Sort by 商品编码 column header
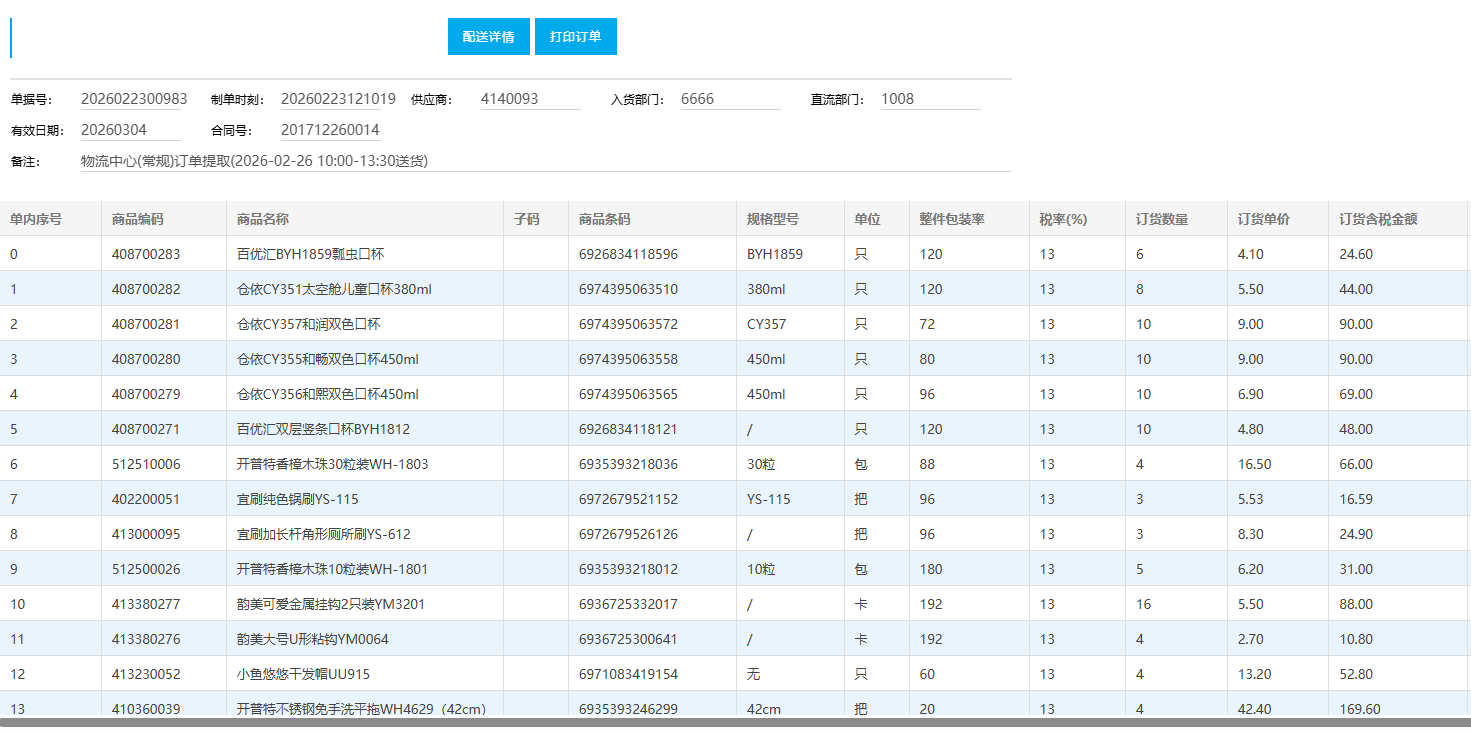Screen dimensions: 1471x734 [x=138, y=219]
